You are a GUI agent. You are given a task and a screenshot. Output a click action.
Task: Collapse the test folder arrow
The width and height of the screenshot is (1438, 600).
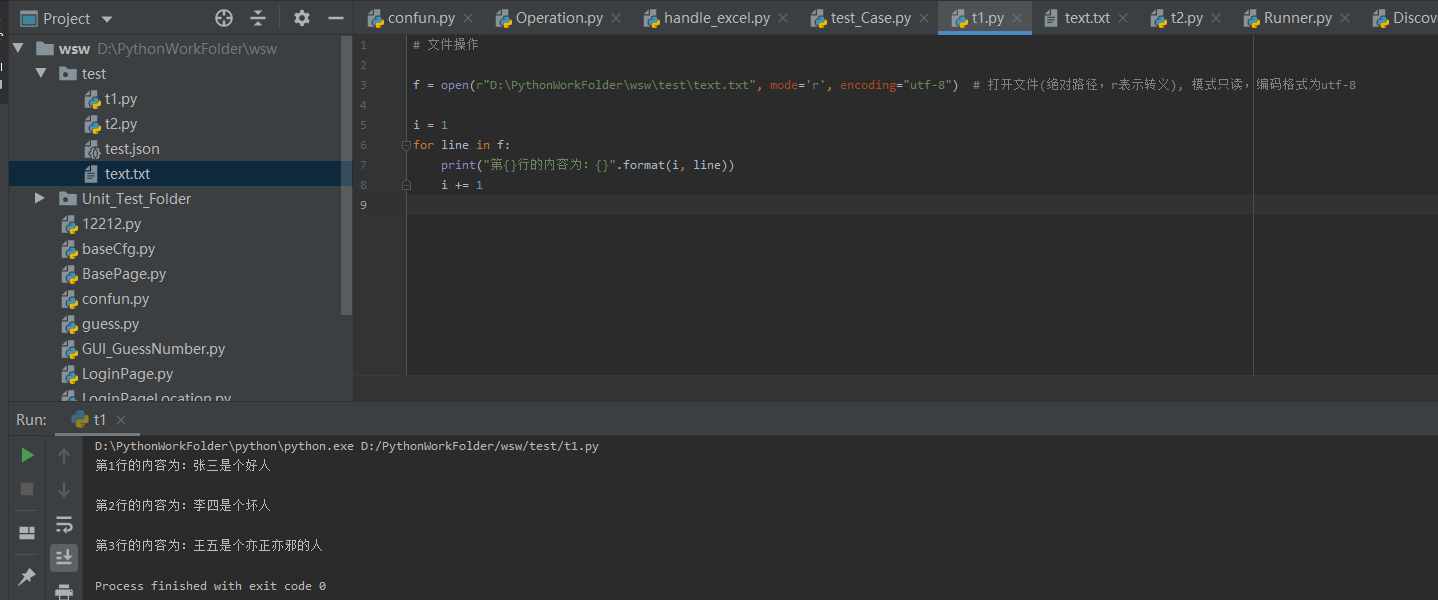click(x=41, y=73)
